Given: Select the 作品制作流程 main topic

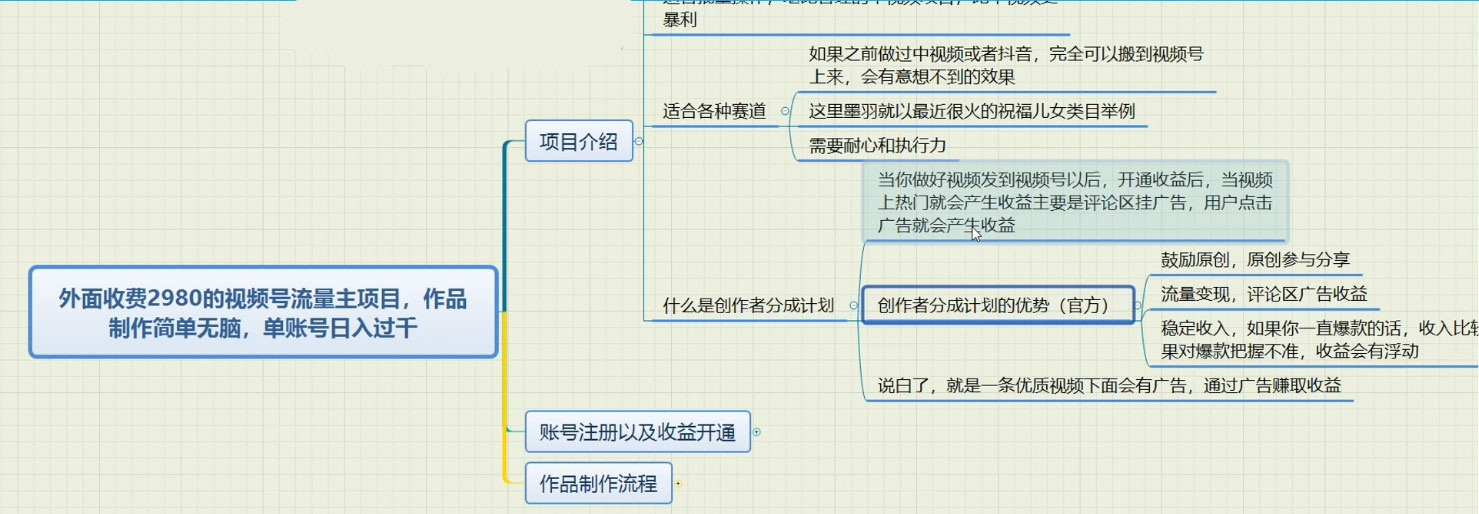Looking at the screenshot, I should tap(598, 484).
